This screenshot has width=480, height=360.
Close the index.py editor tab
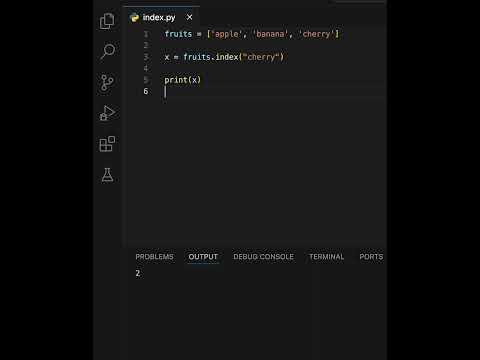tap(189, 17)
